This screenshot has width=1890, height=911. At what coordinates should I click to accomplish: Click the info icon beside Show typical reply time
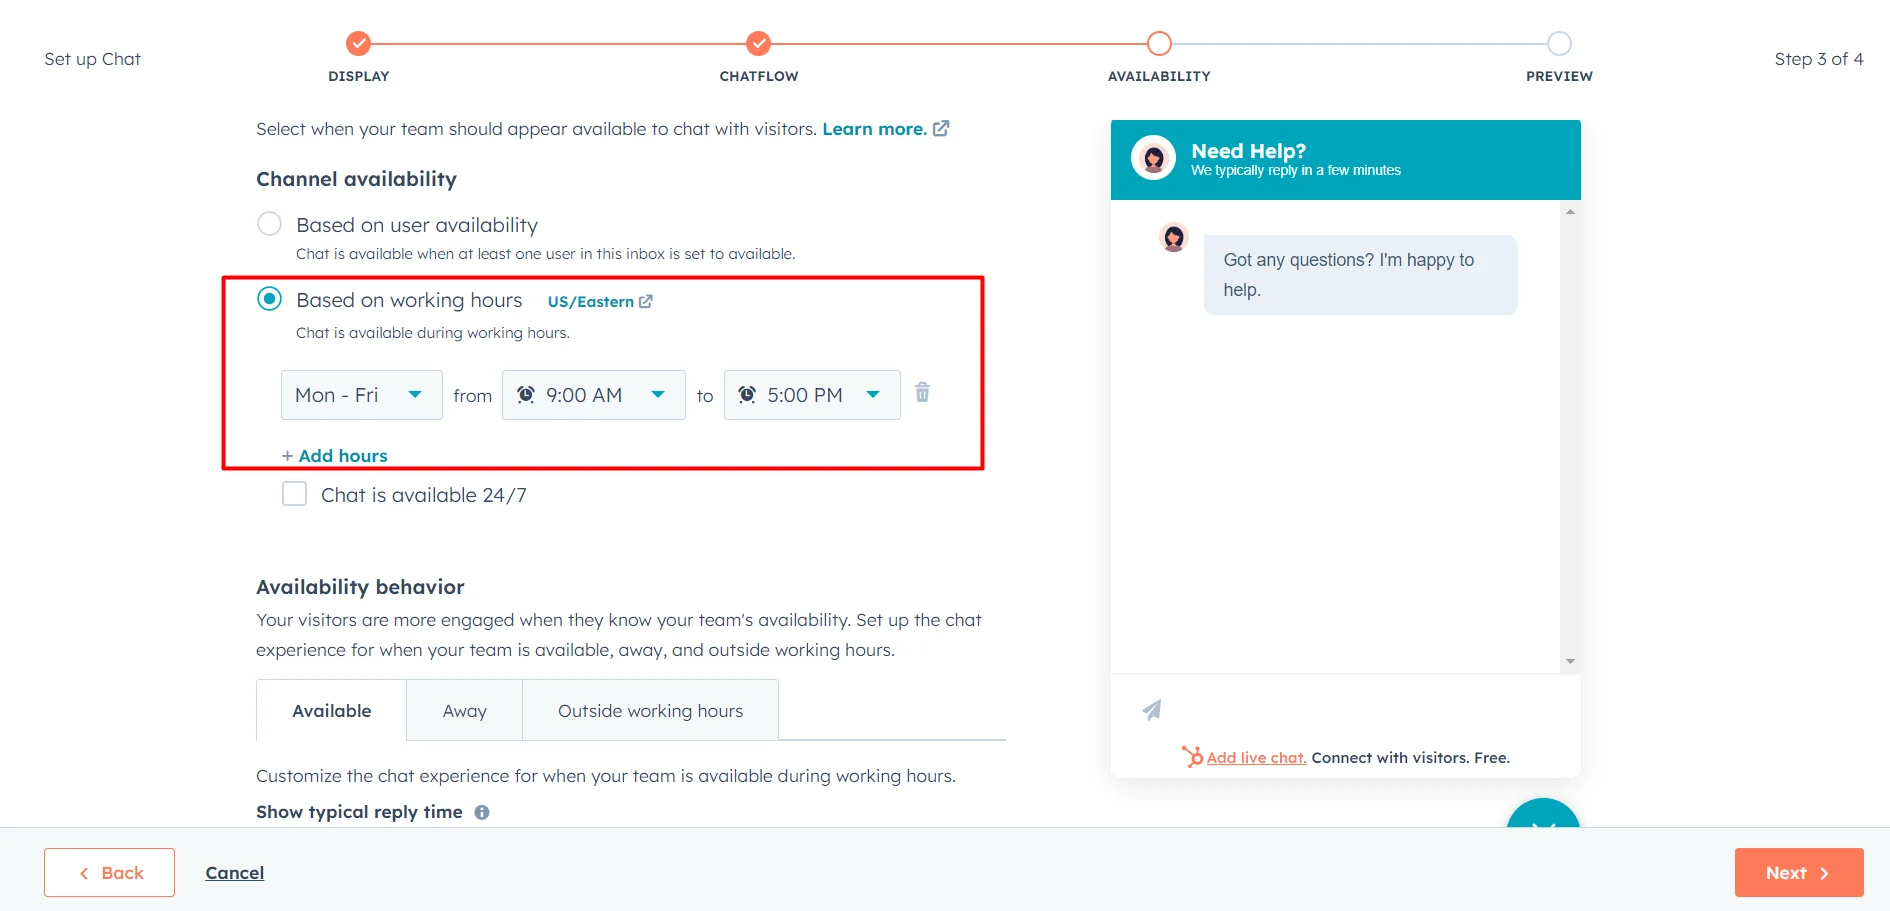[x=482, y=812]
